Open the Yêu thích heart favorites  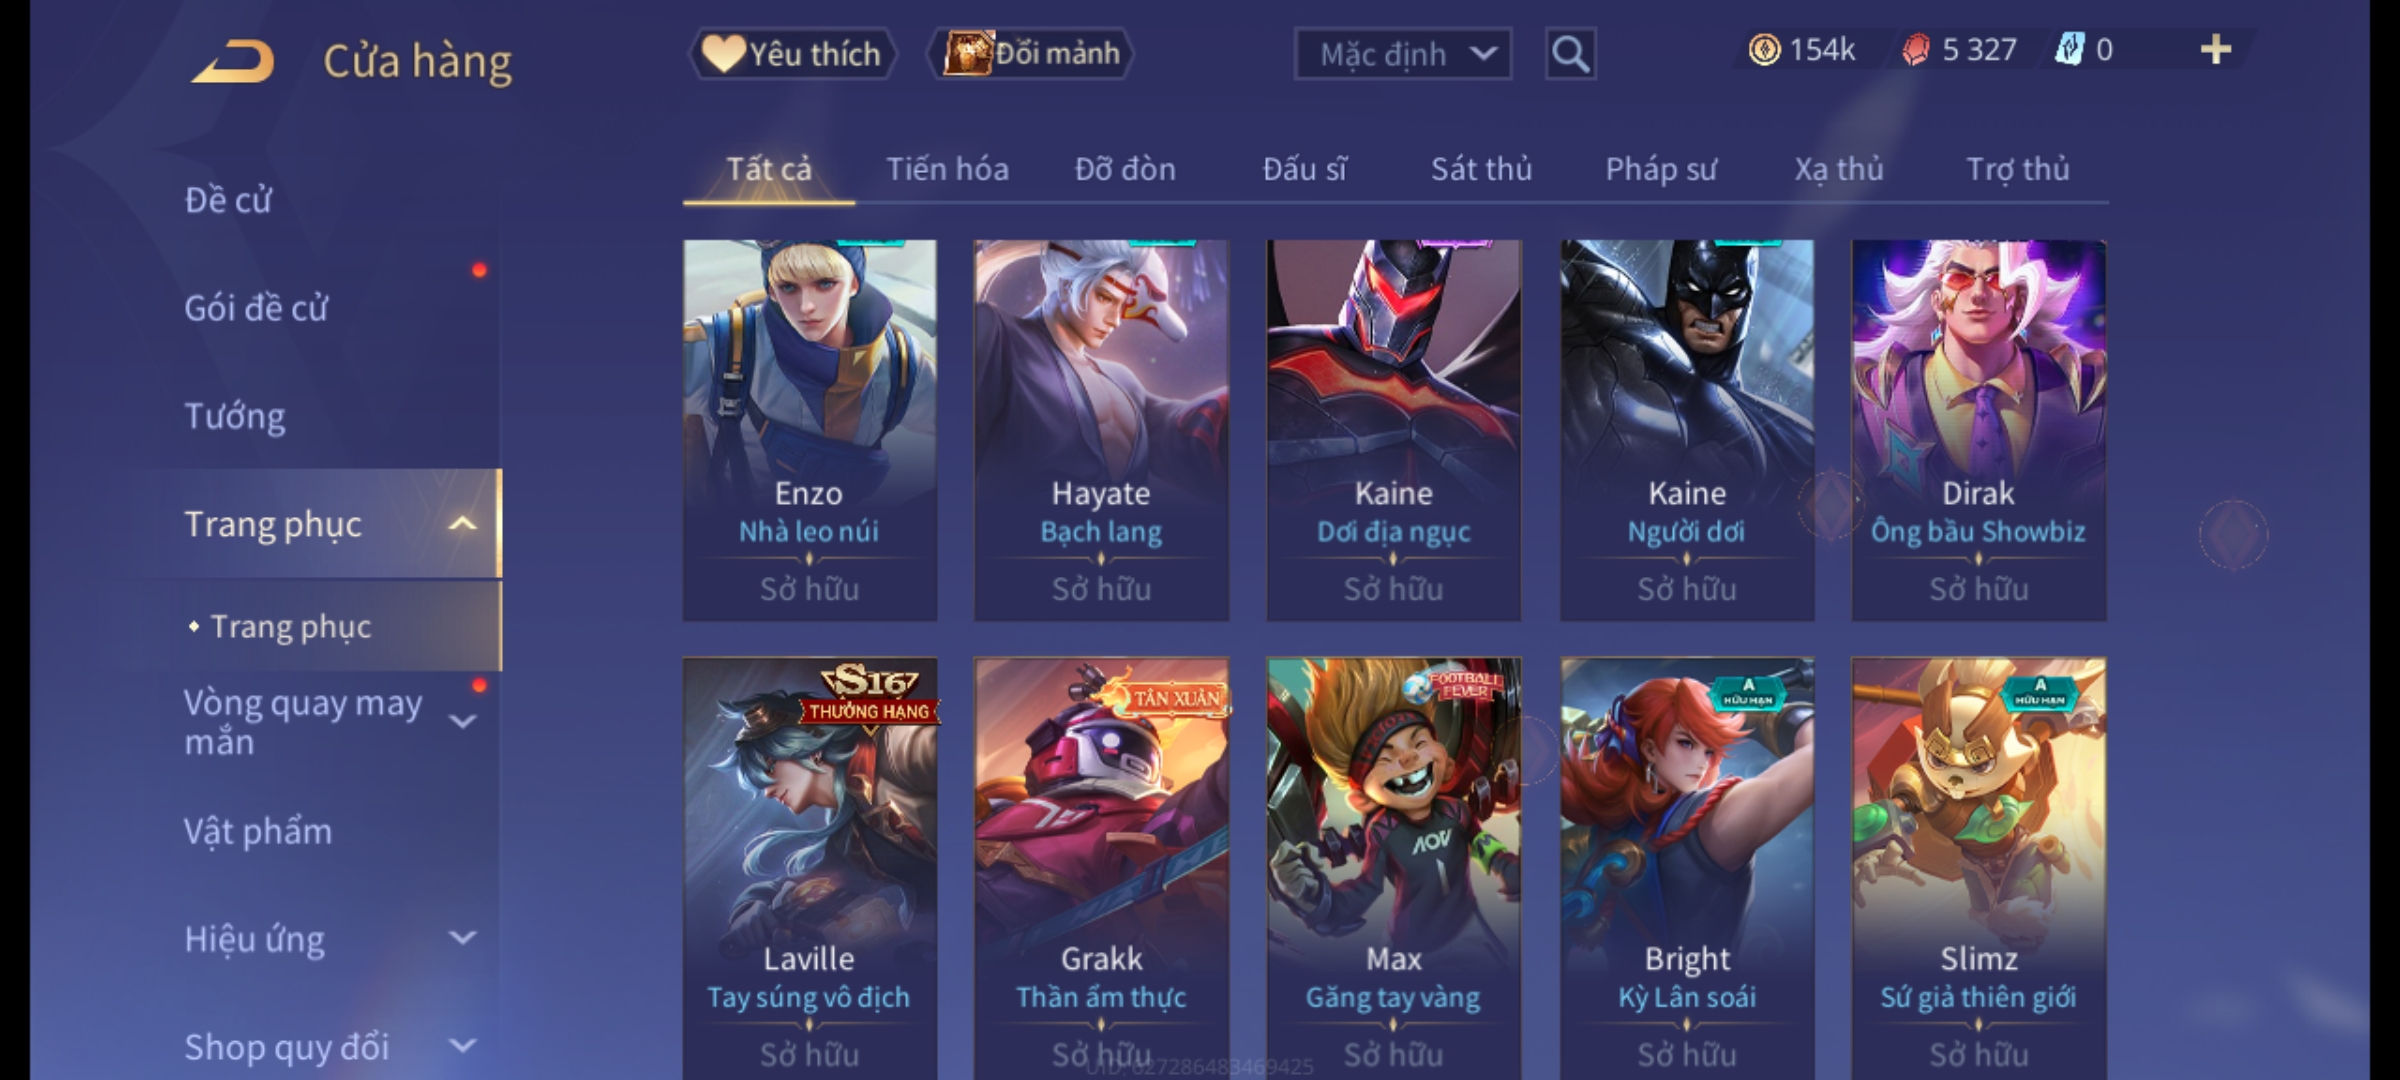(792, 54)
